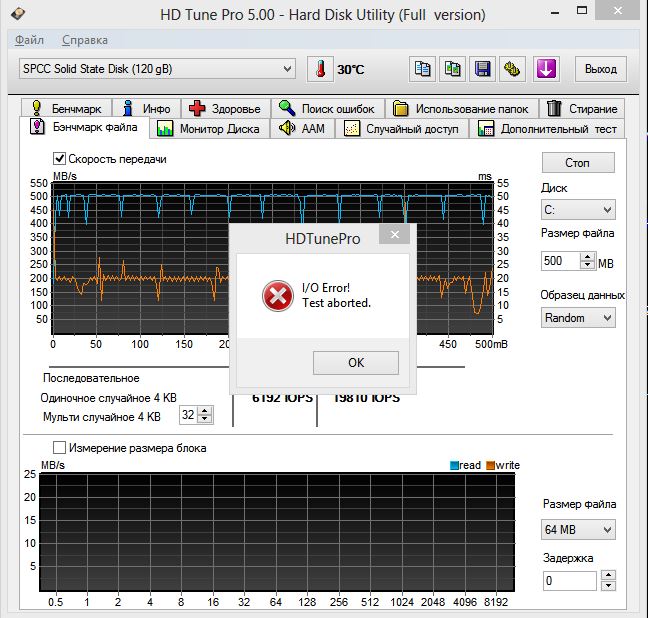Minimize the HD Tune Pro window
Image resolution: width=648 pixels, height=618 pixels.
tap(555, 12)
